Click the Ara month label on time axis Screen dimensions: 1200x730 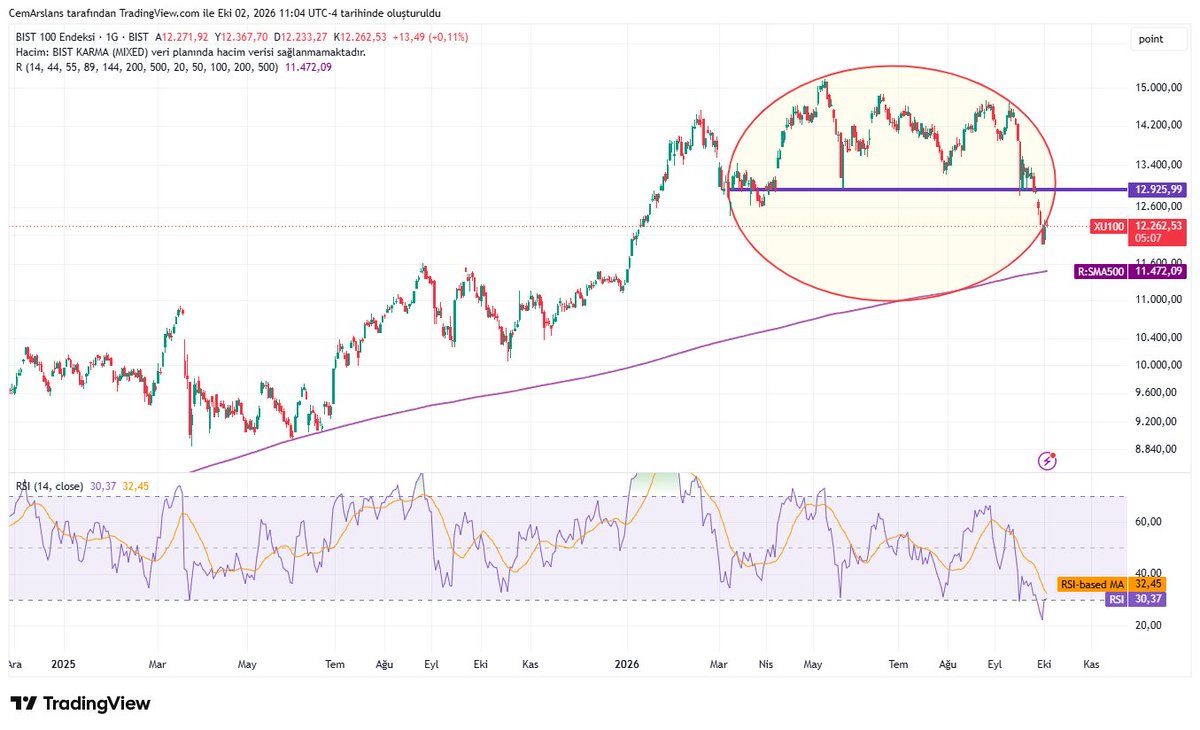15,663
